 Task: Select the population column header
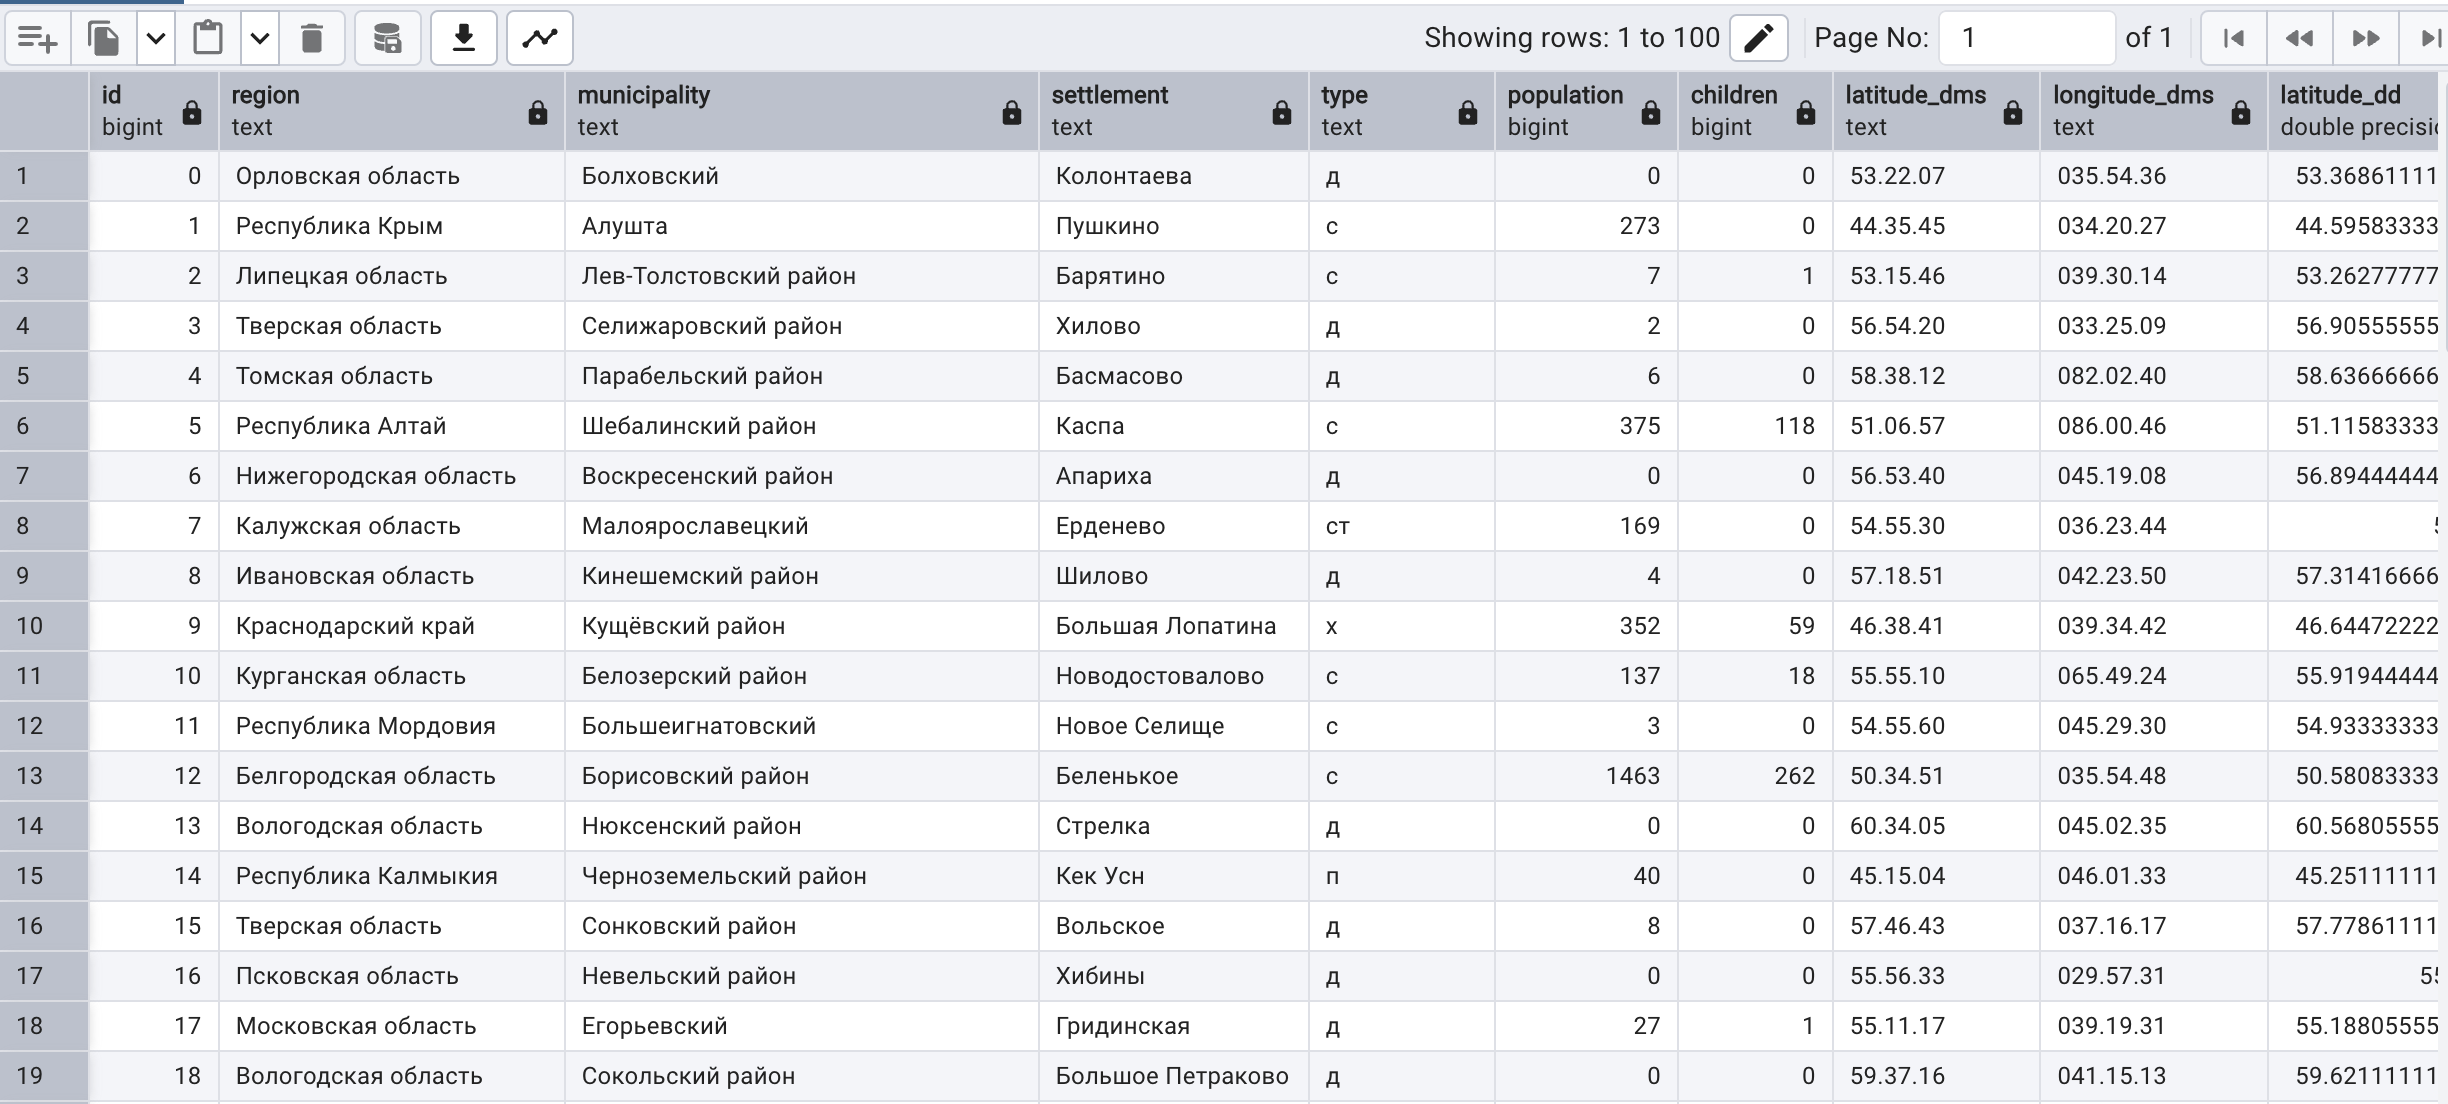tap(1586, 111)
